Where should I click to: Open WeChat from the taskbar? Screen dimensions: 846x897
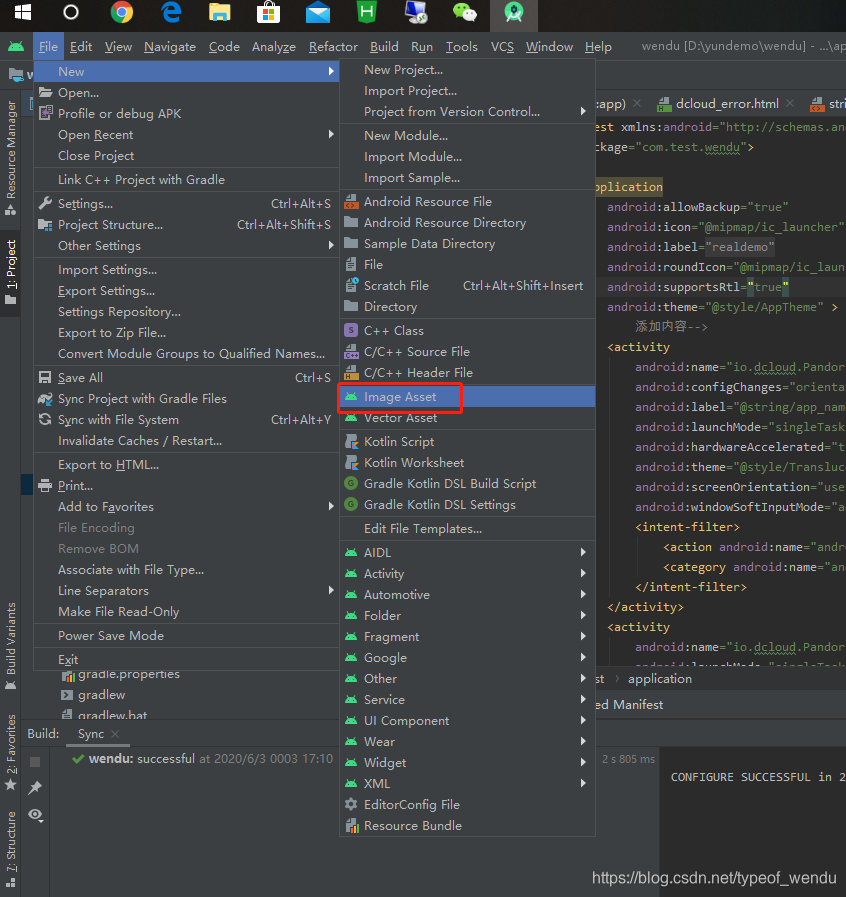click(464, 12)
